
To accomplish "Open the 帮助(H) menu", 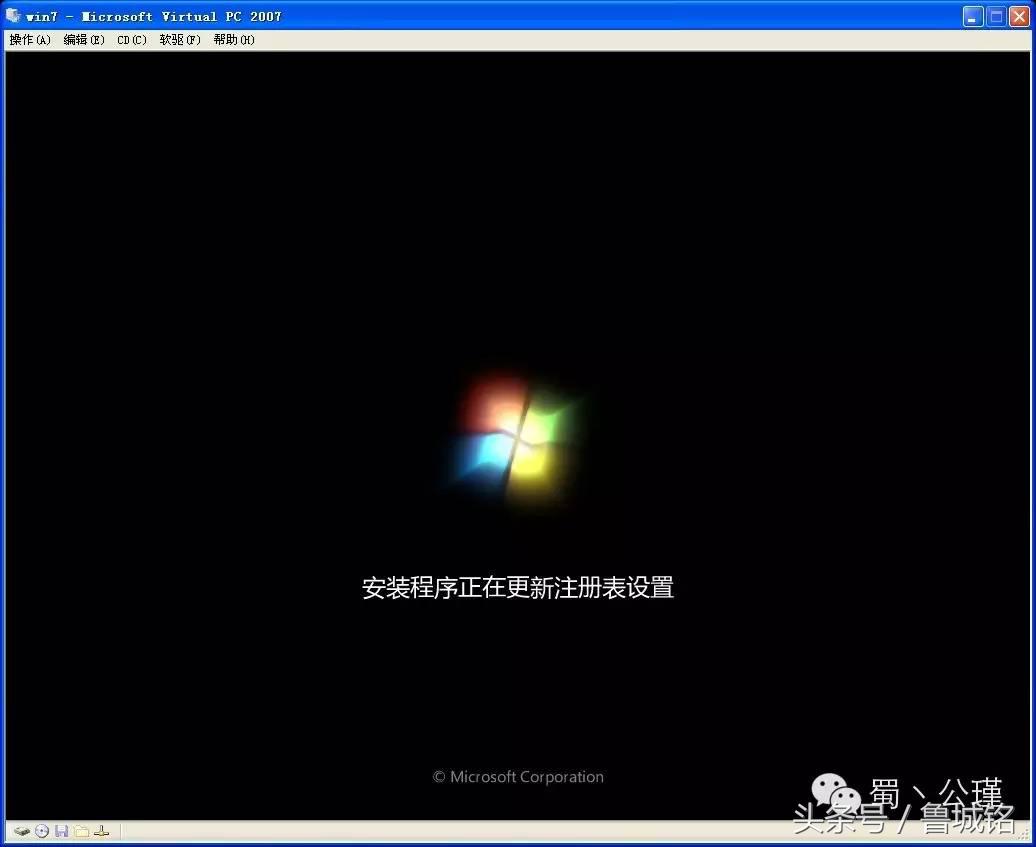I will click(231, 40).
